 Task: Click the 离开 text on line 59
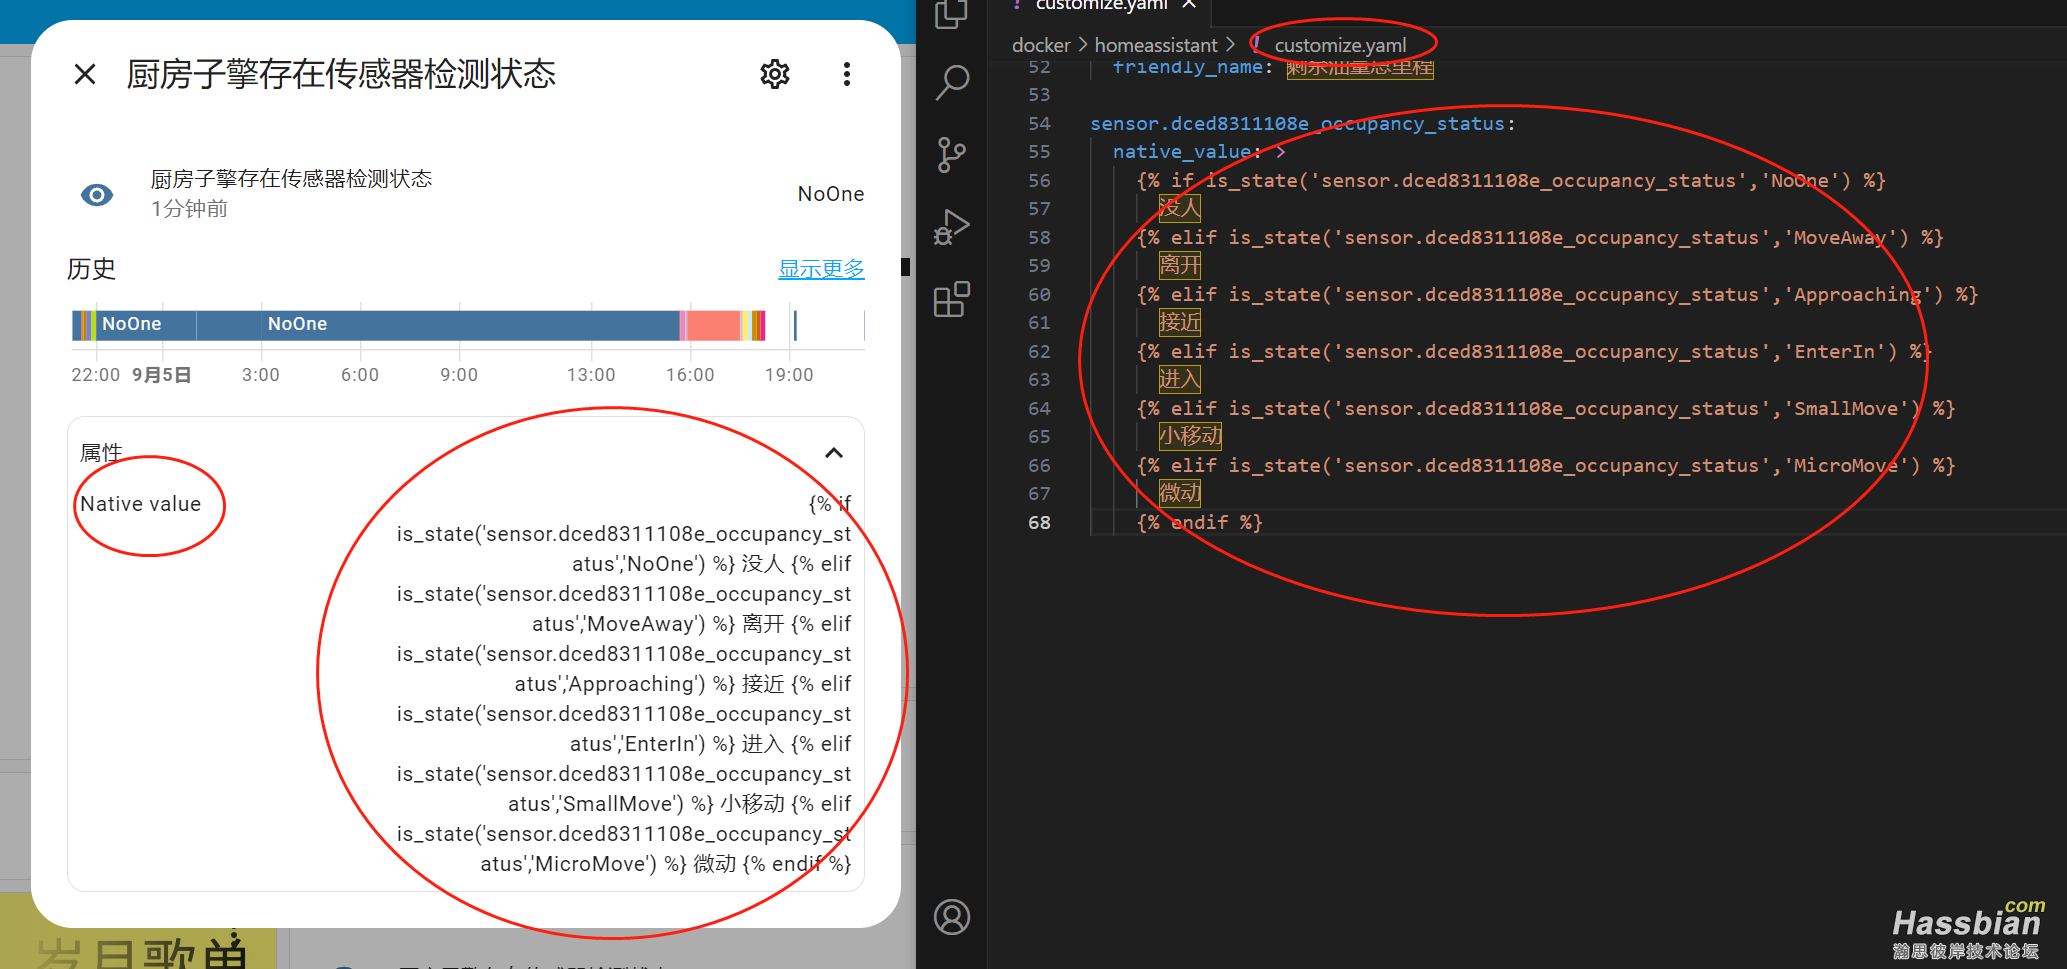pos(1180,265)
